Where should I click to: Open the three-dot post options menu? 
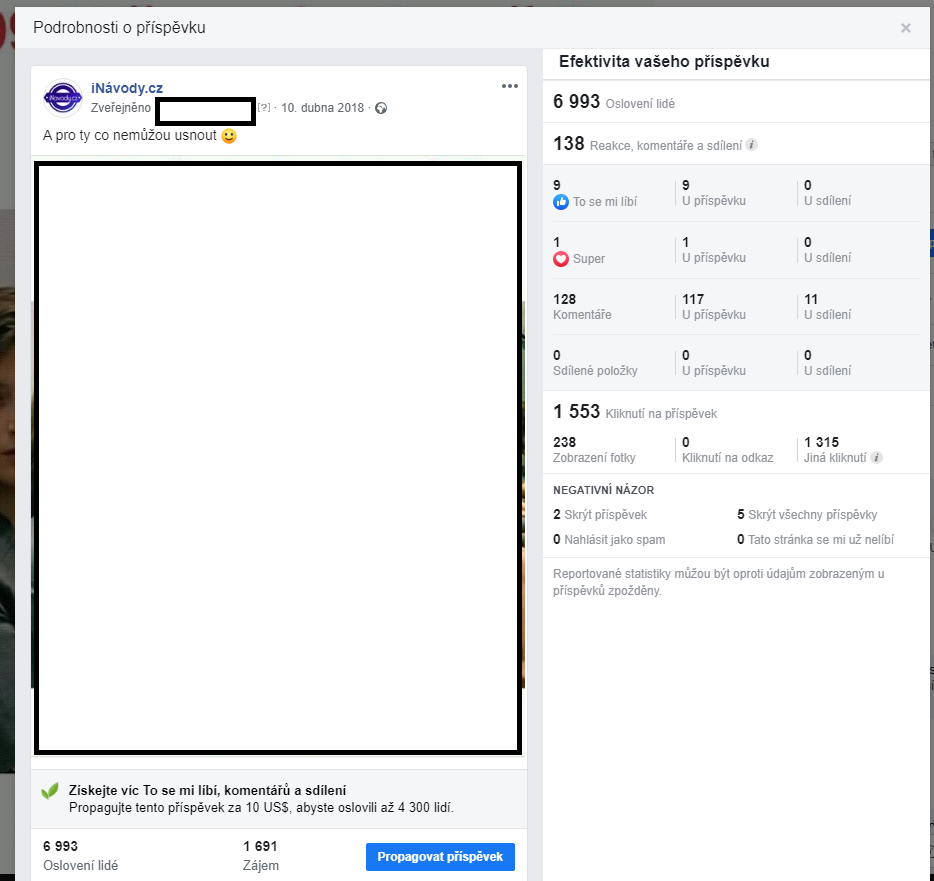click(509, 86)
